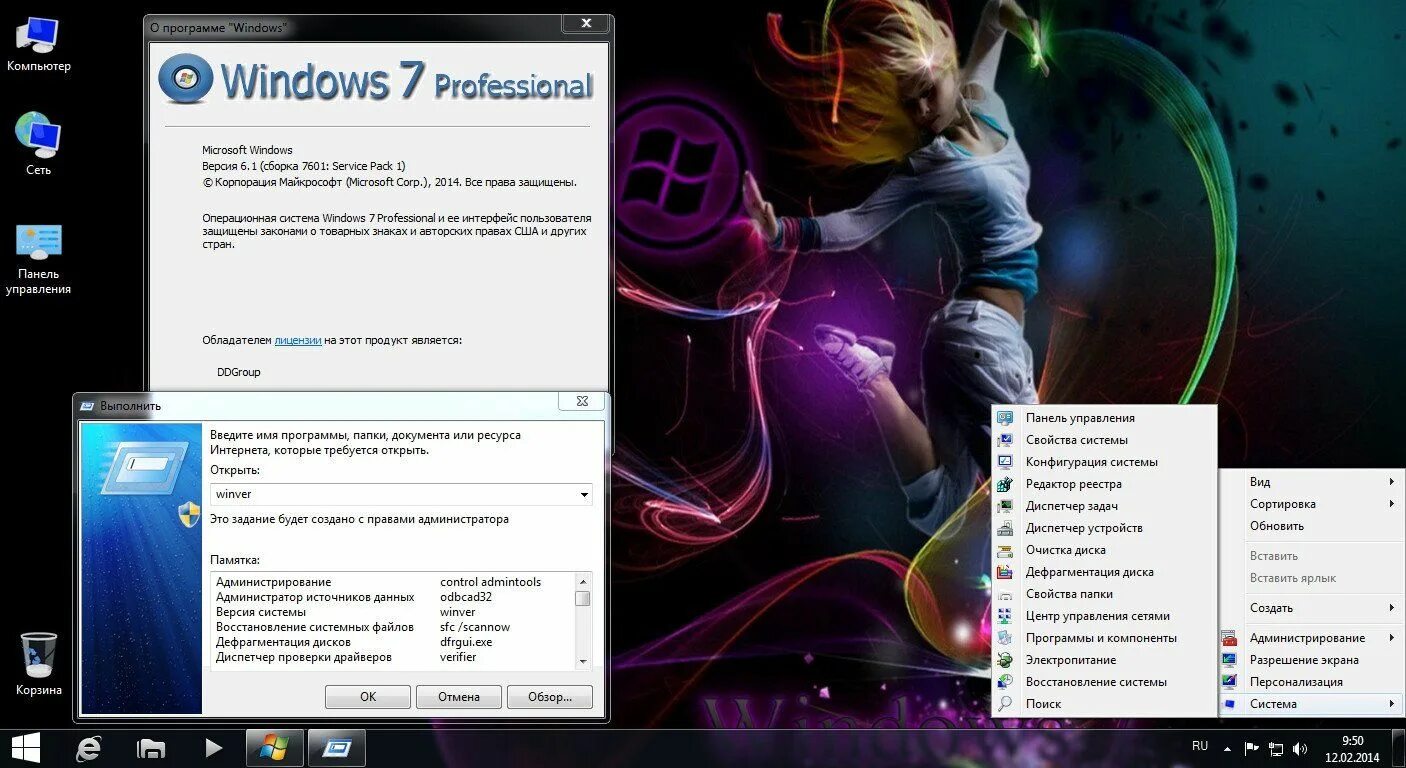Click the Свойства папки menu entry
This screenshot has height=768, width=1406.
[1104, 594]
